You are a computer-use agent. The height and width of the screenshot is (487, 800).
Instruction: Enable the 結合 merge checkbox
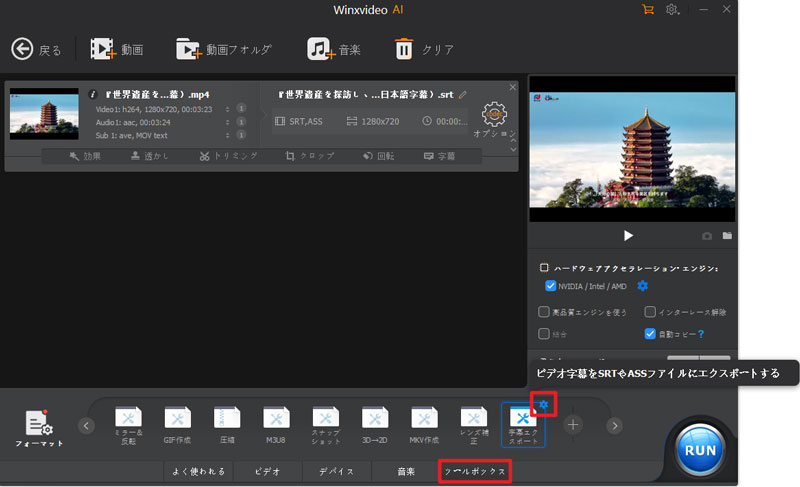[x=544, y=334]
